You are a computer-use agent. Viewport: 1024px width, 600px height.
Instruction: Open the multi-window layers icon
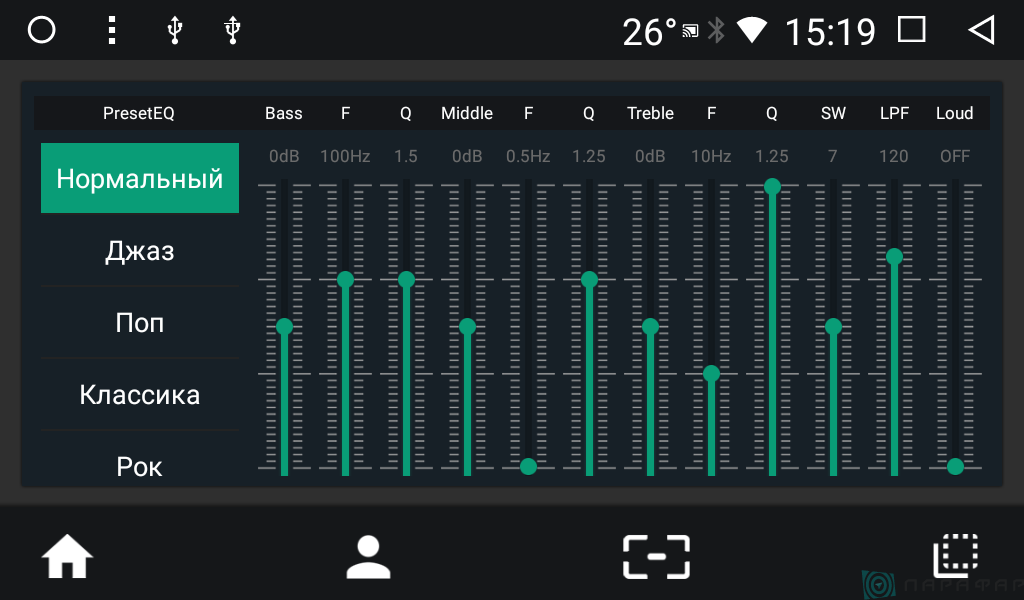(955, 556)
